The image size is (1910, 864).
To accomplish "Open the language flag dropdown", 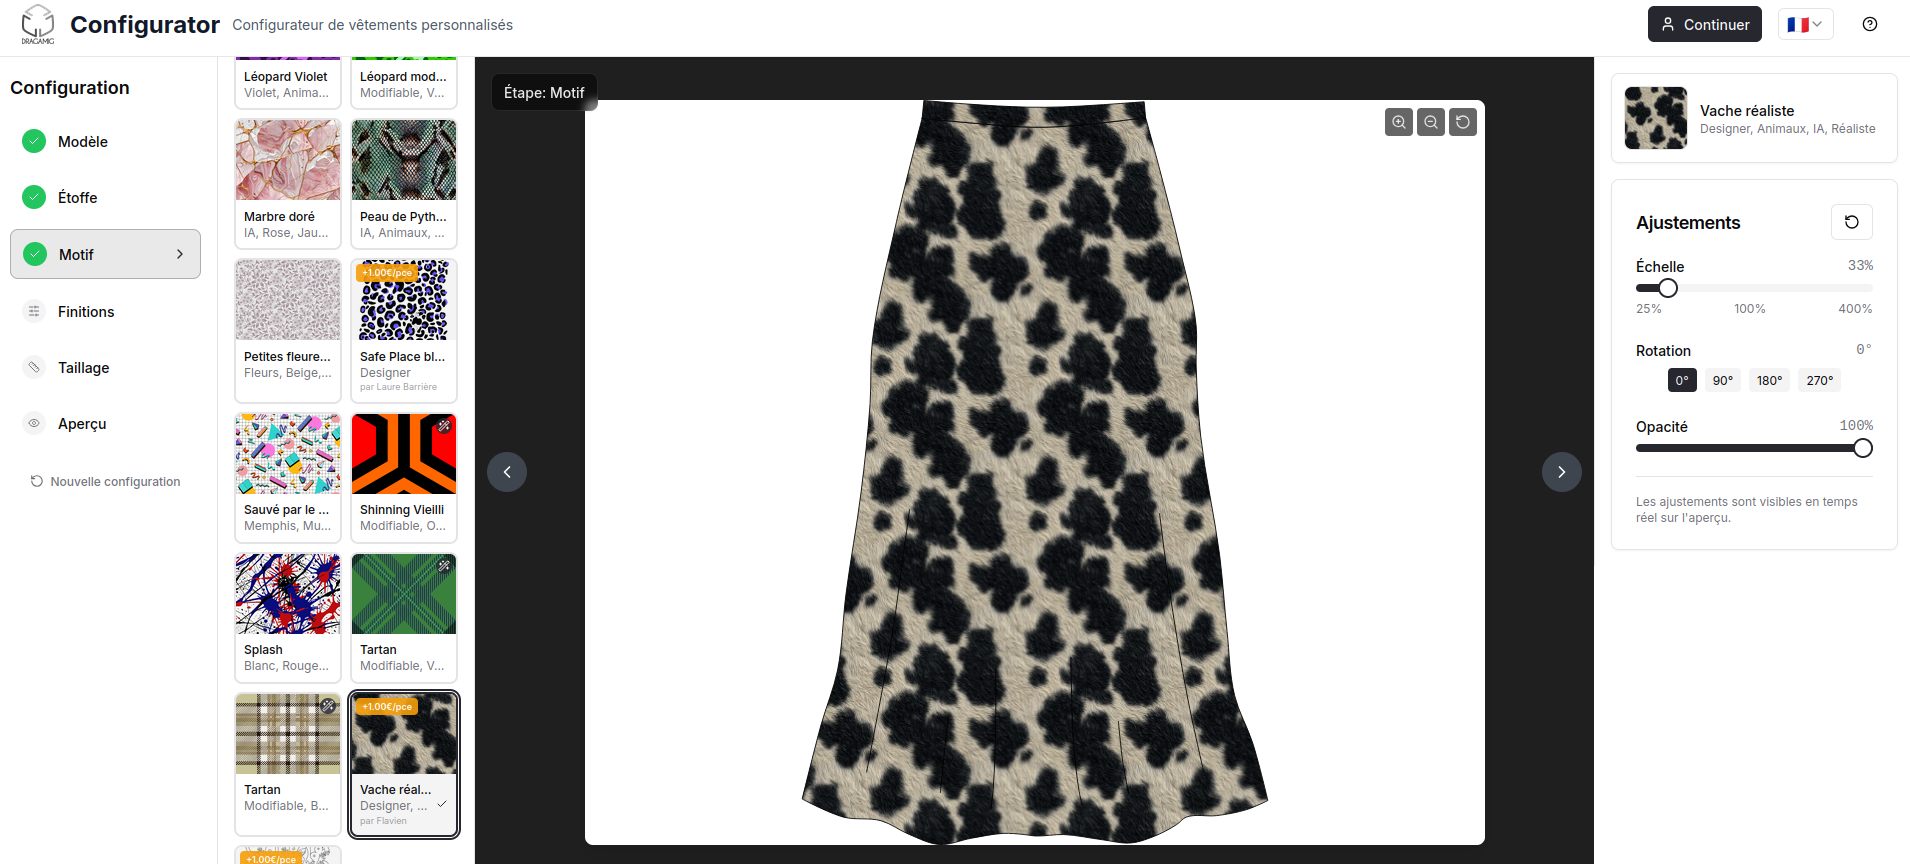I will tap(1805, 24).
